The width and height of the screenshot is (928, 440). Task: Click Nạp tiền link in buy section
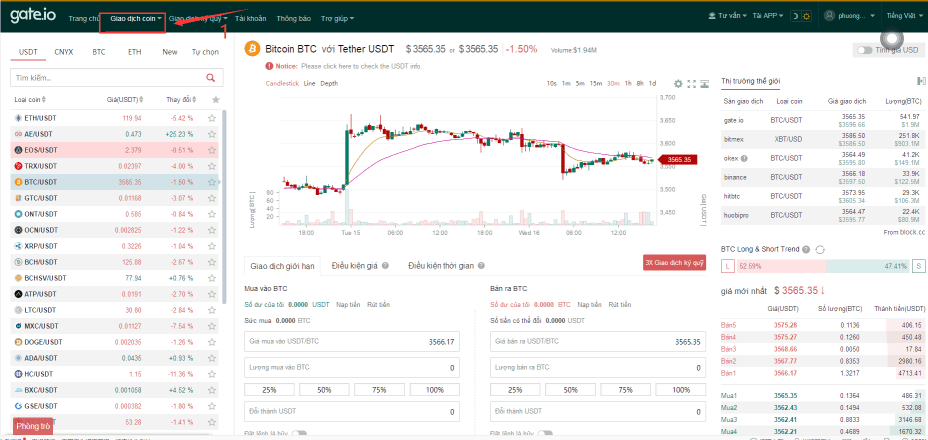pyautogui.click(x=348, y=304)
